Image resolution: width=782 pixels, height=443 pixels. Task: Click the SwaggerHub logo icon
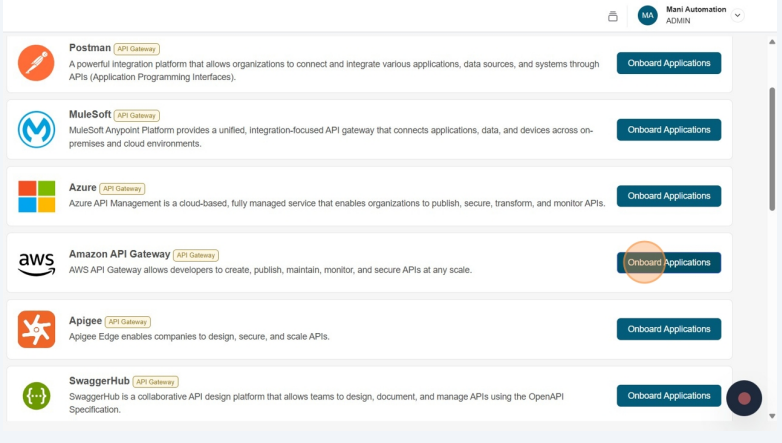37,396
